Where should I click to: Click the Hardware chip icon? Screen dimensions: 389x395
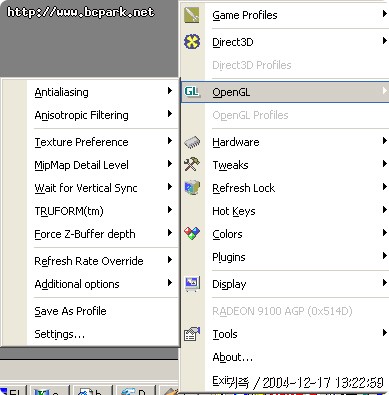[x=192, y=142]
